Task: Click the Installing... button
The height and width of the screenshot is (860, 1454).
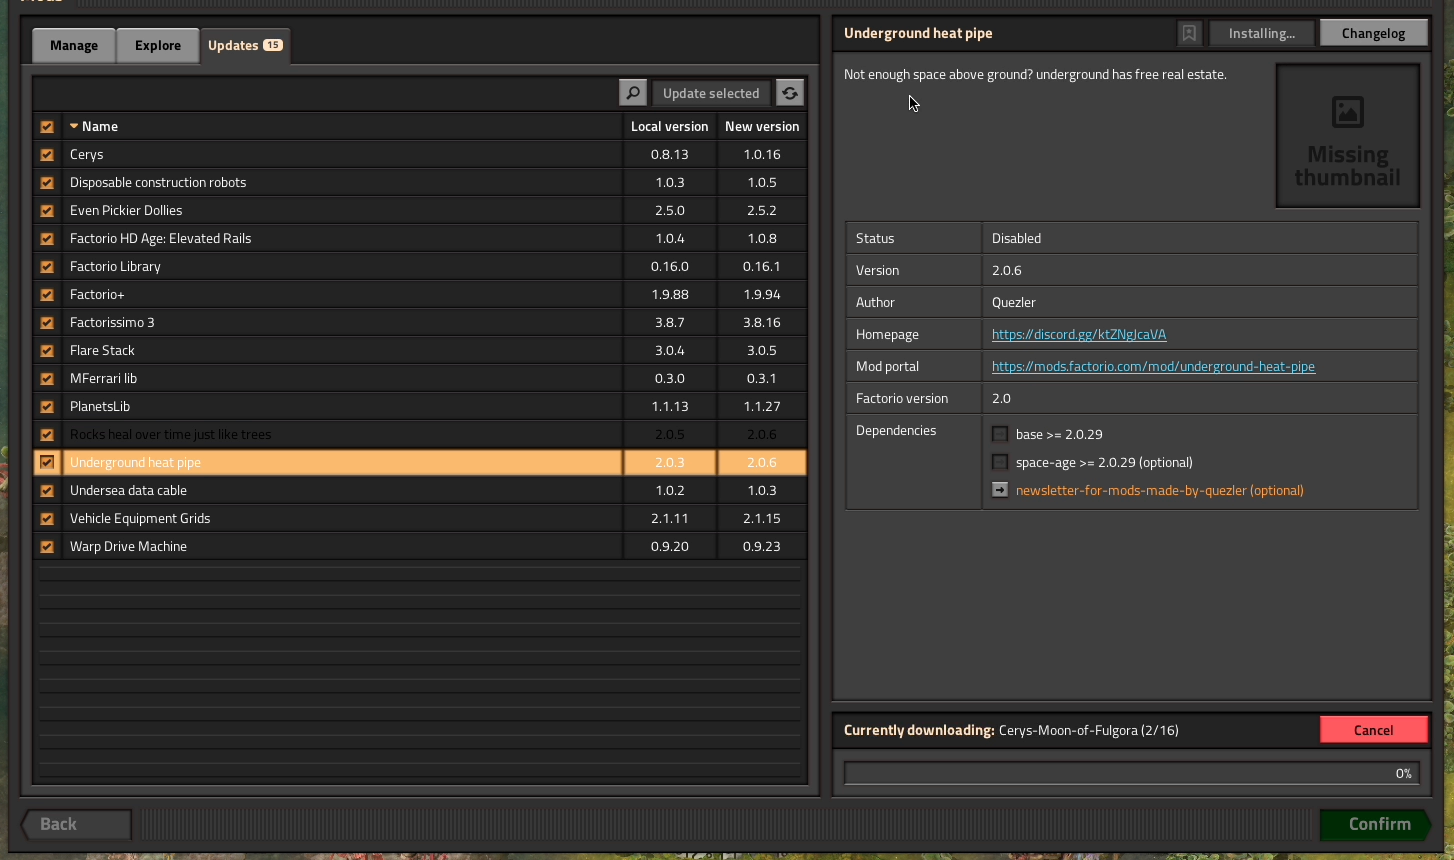Action: pos(1261,33)
